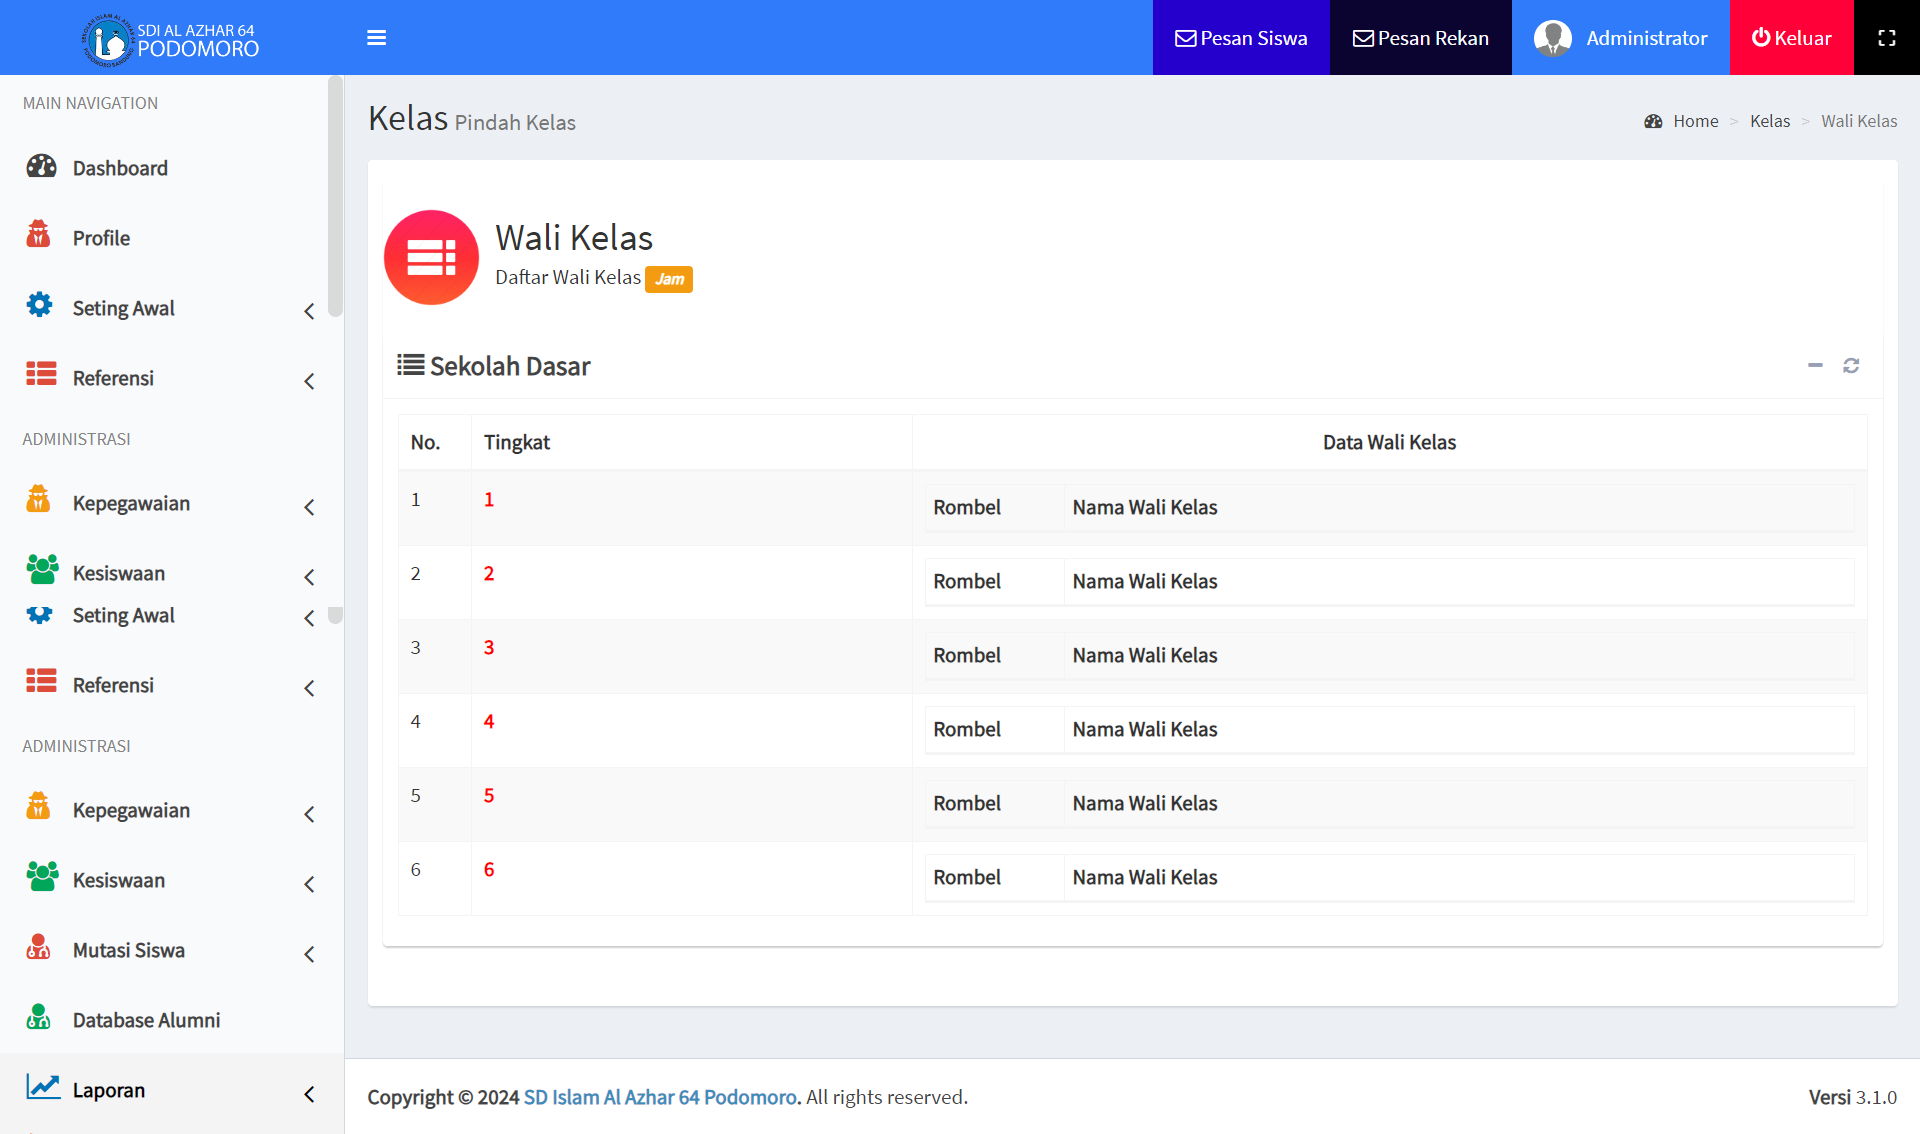Image resolution: width=1920 pixels, height=1134 pixels.
Task: Open Pesan Siswa messages
Action: coord(1241,38)
